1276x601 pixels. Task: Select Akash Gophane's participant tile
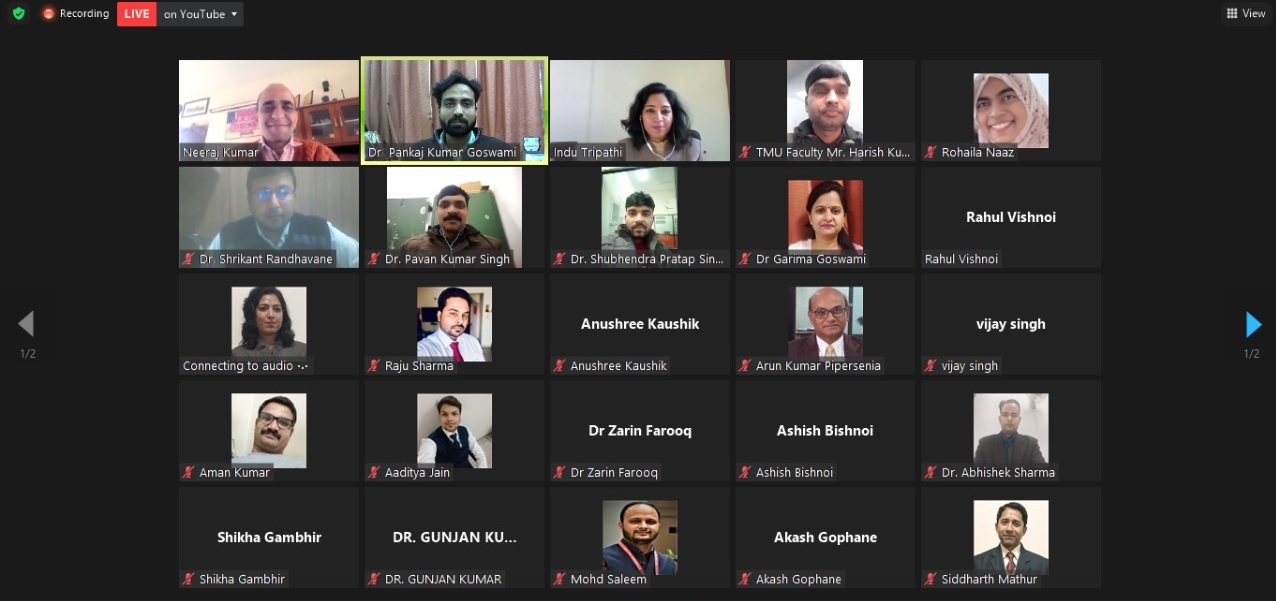[x=825, y=537]
